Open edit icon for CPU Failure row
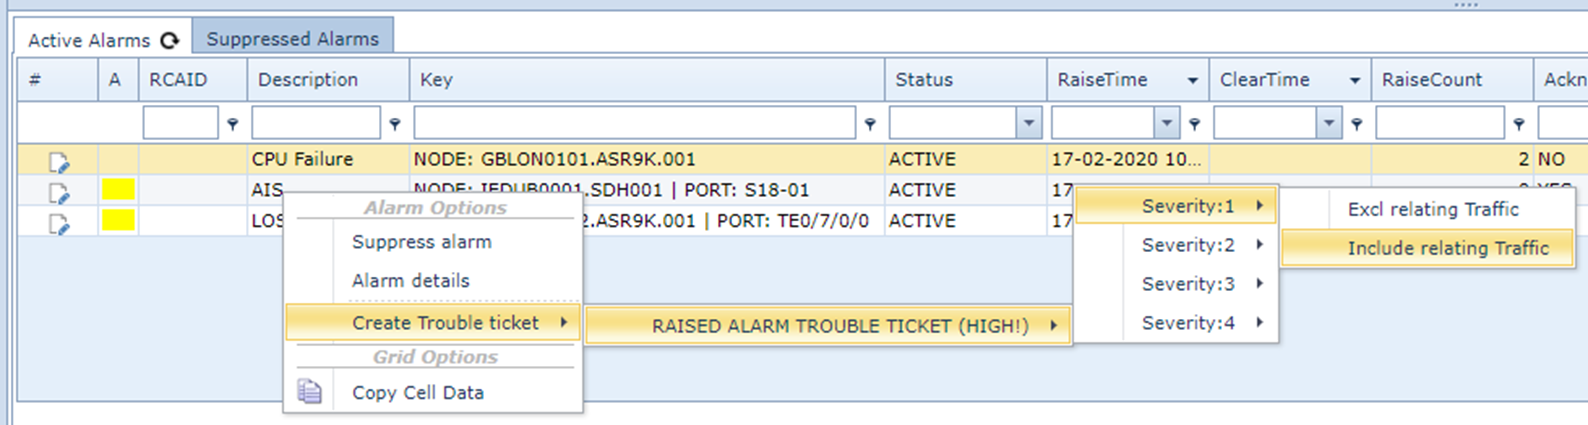The height and width of the screenshot is (425, 1588). pyautogui.click(x=59, y=161)
